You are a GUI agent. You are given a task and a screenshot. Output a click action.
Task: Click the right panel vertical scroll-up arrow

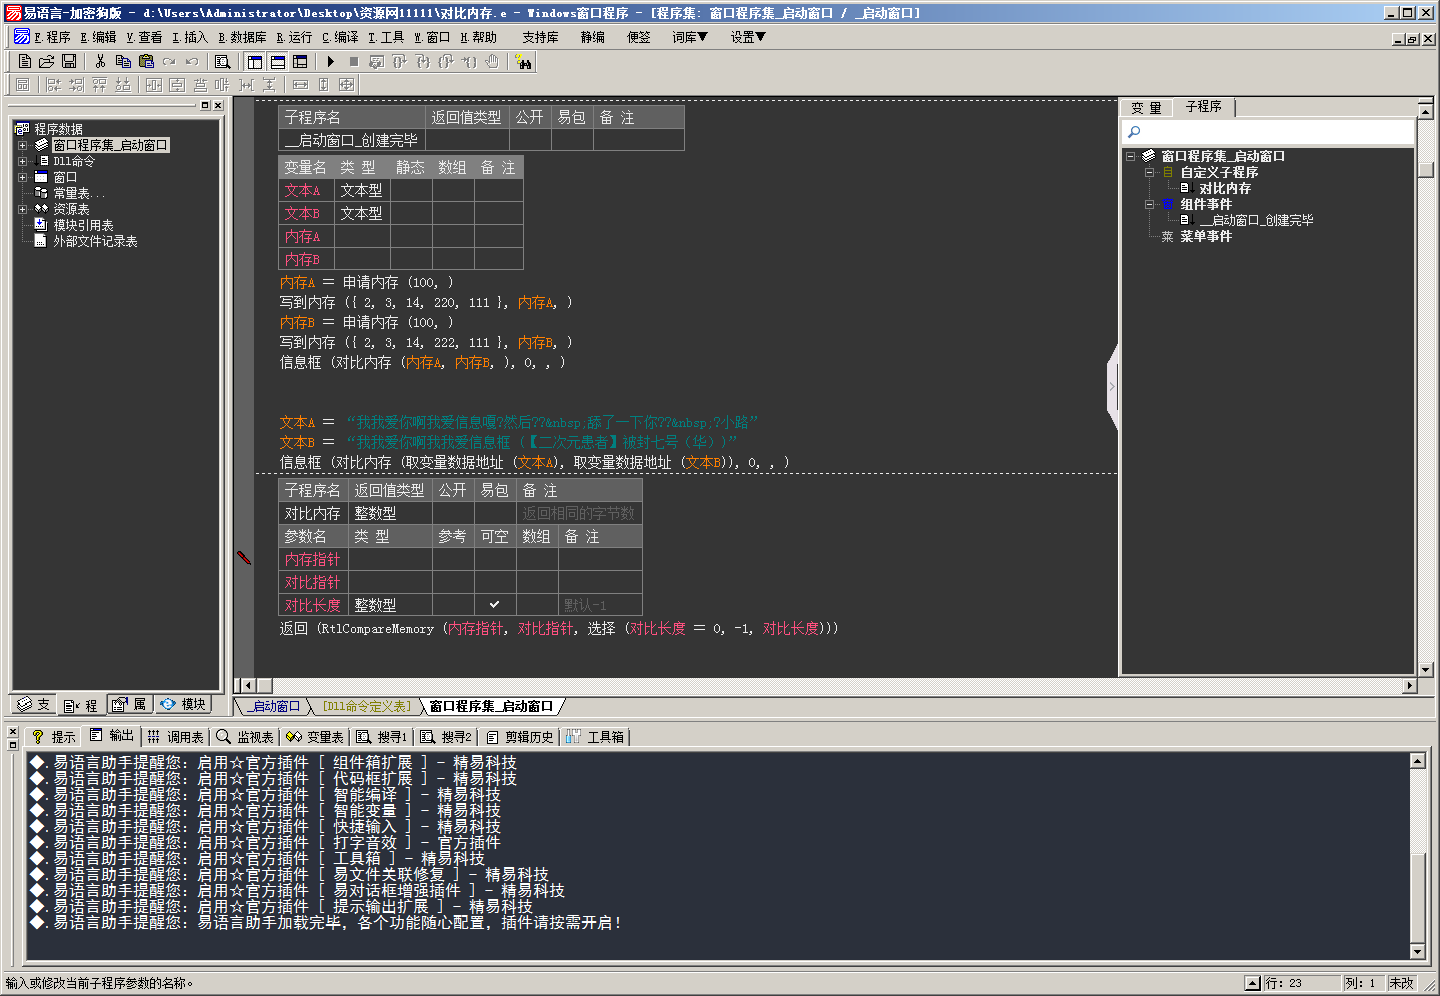pos(1426,110)
